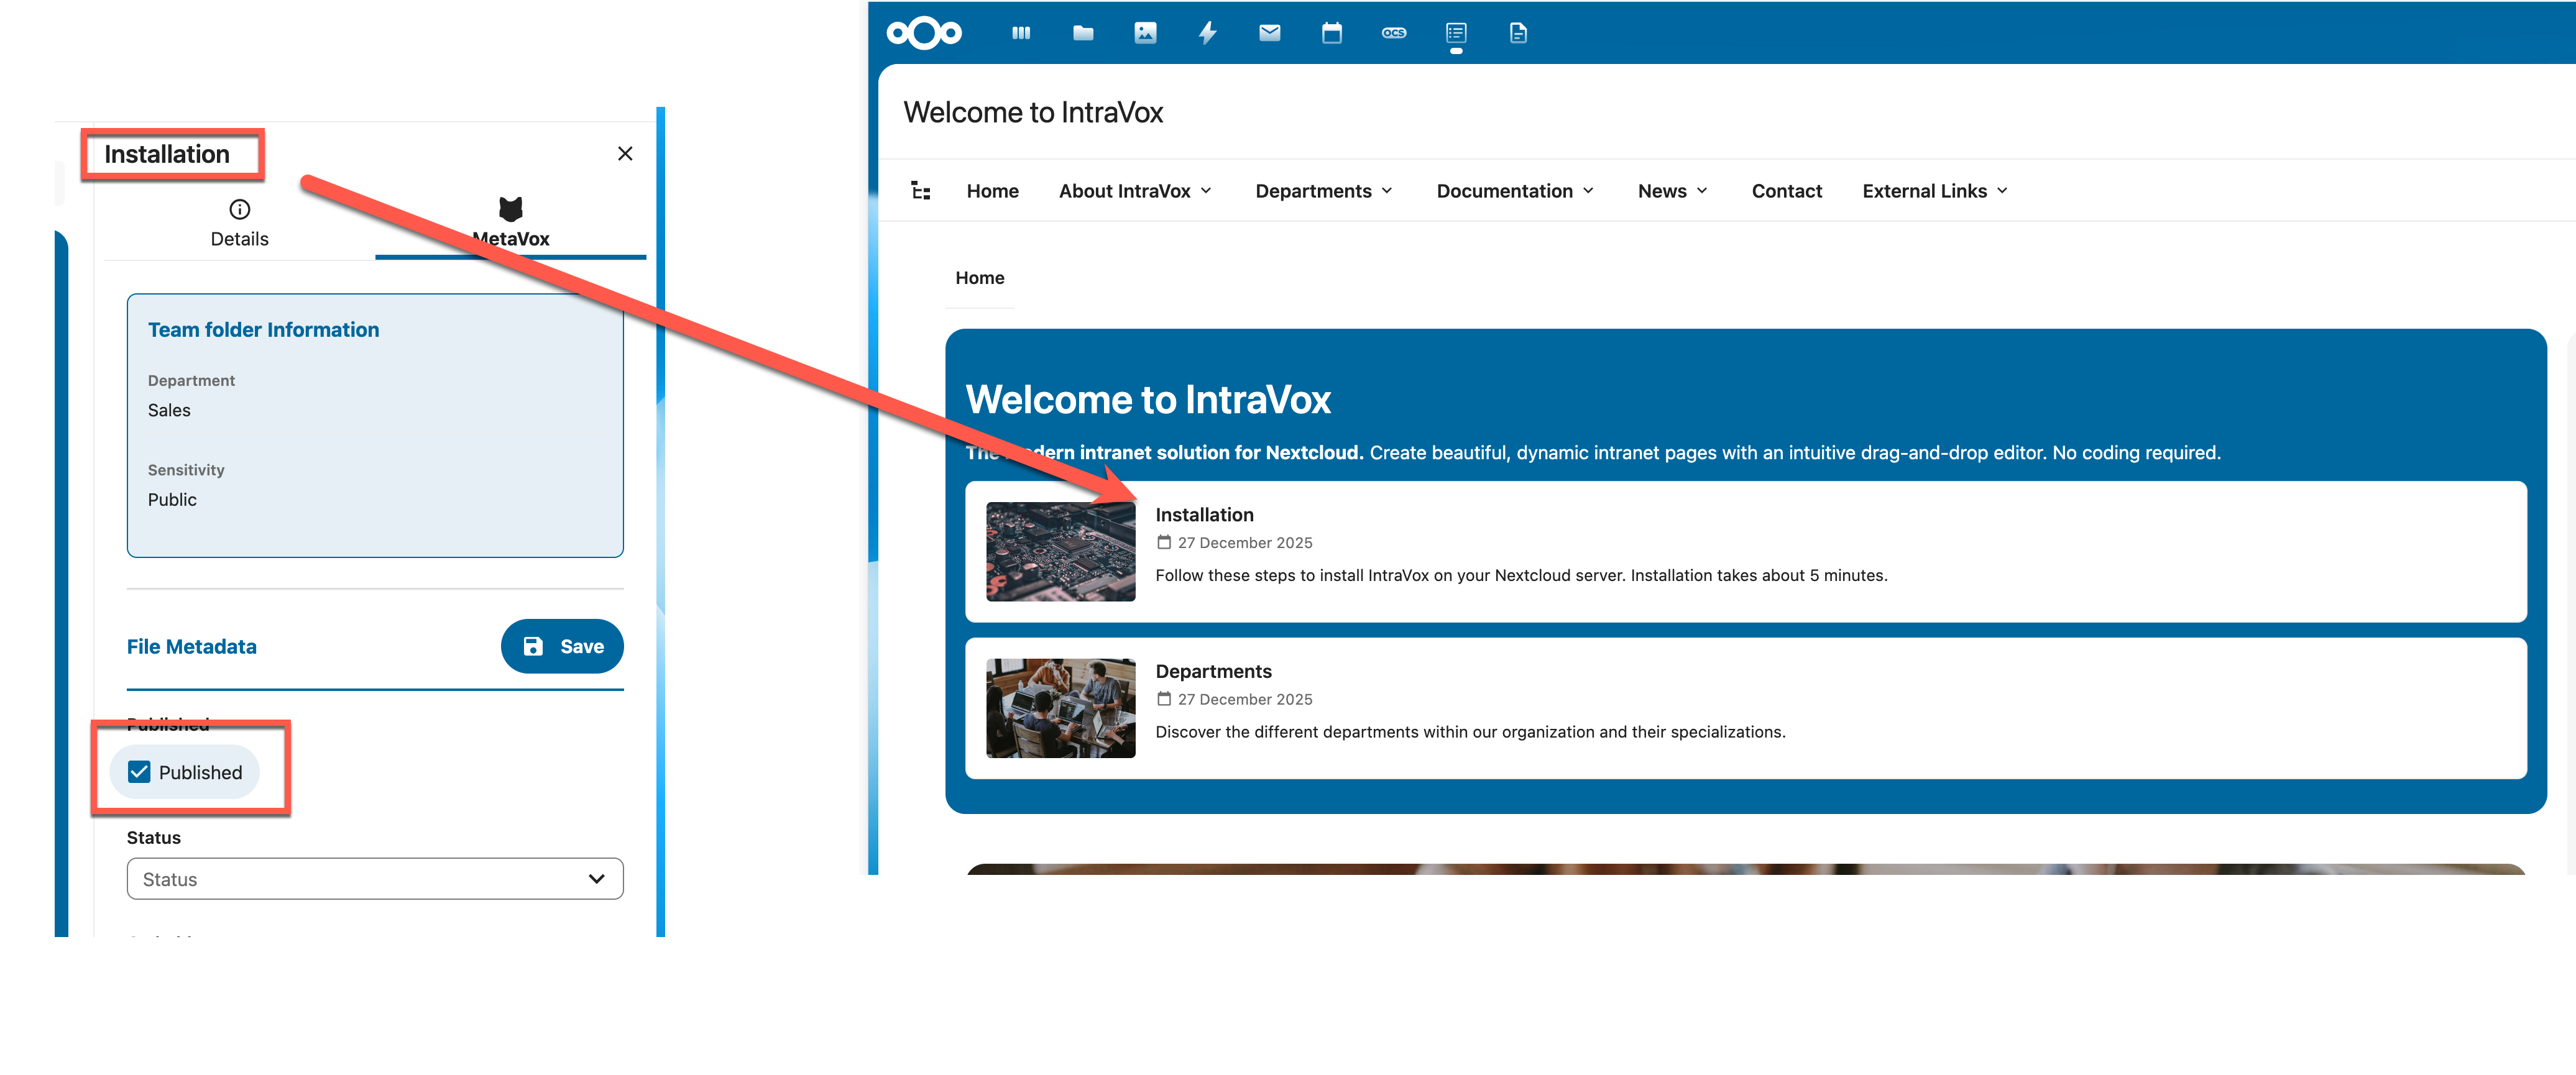Image resolution: width=2576 pixels, height=1075 pixels.
Task: Open the Status dropdown
Action: pos(375,879)
